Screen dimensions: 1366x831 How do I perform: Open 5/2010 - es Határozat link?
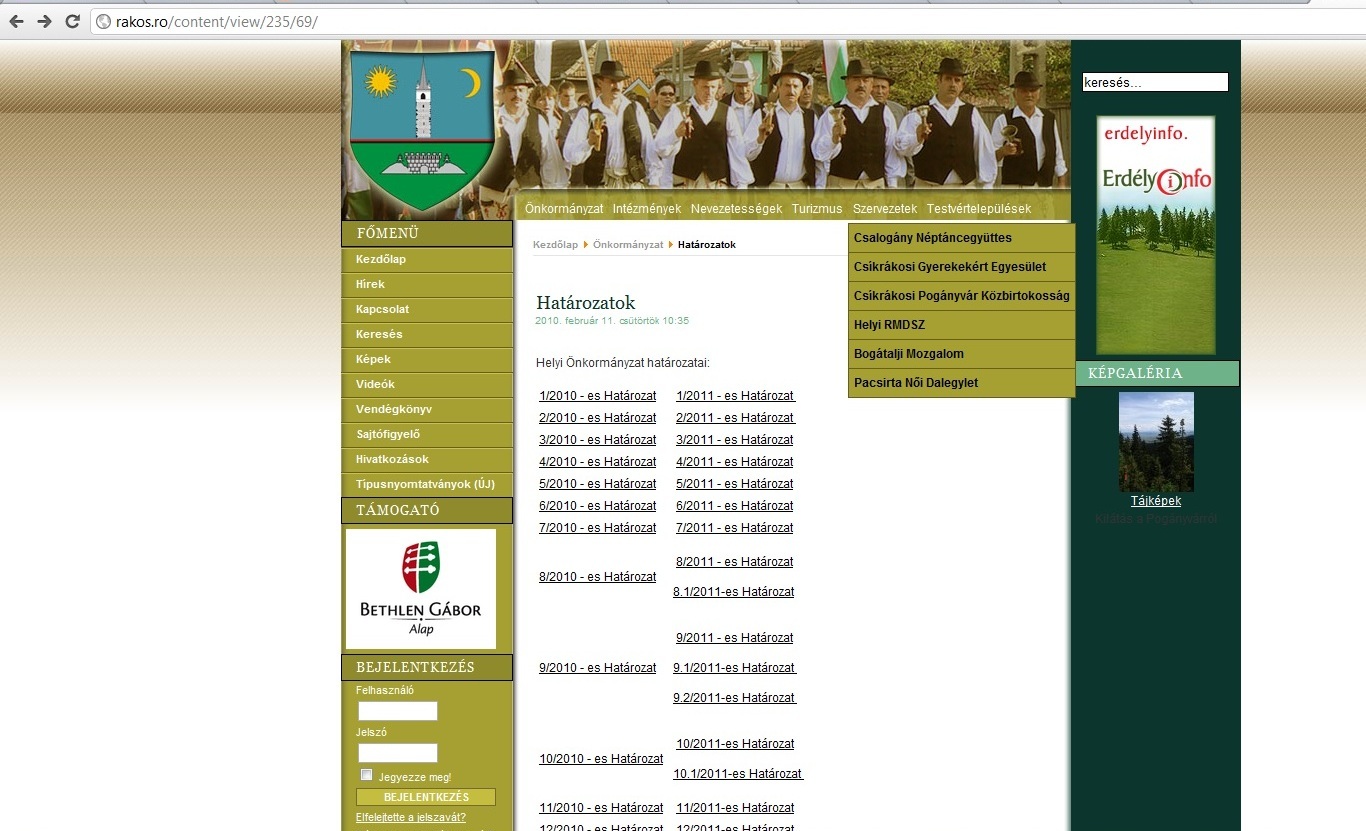tap(598, 484)
